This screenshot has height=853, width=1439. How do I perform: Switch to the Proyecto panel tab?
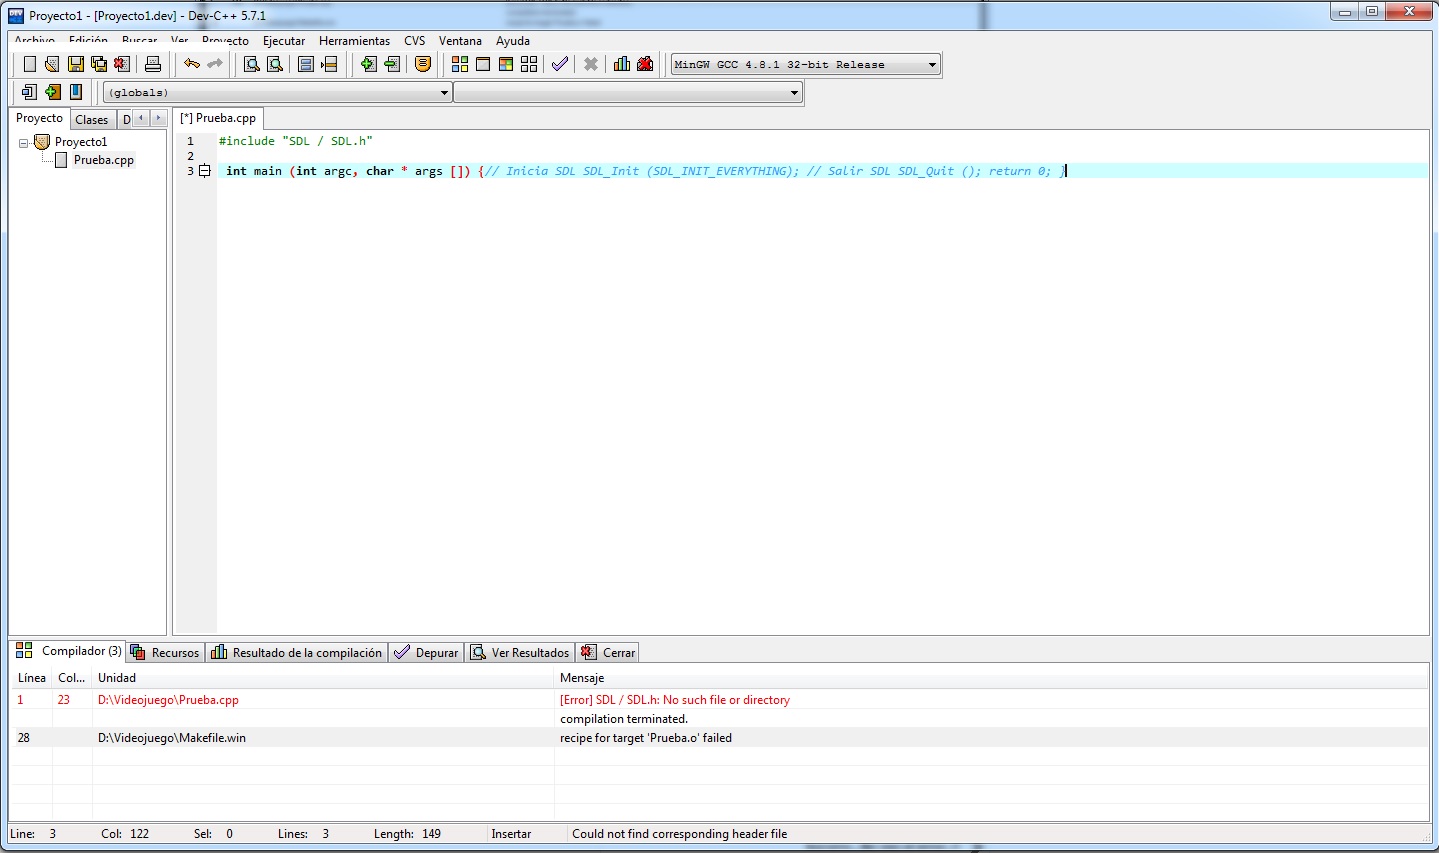[39, 118]
